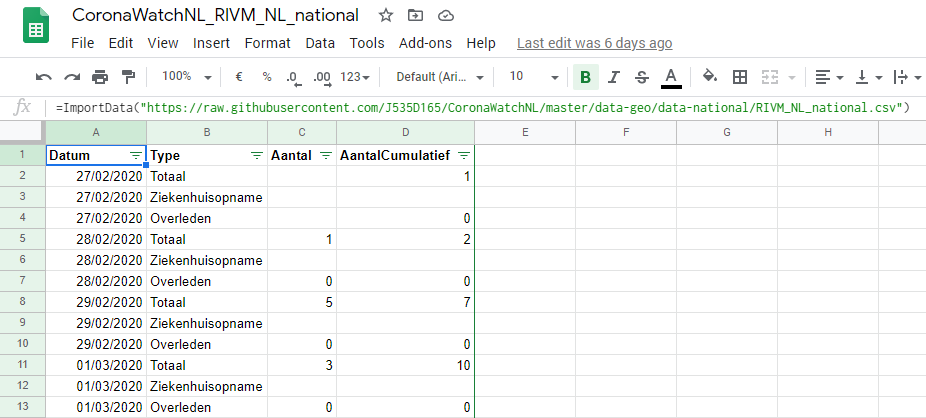
Task: Open the AantalCumulatief column filter
Action: 464,156
